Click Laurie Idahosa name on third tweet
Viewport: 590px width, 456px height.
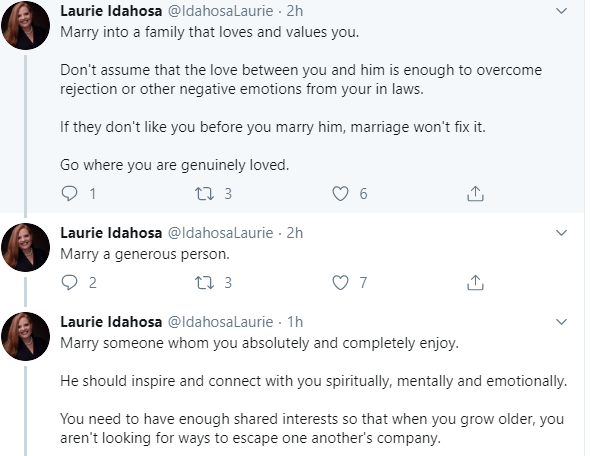[x=111, y=322]
